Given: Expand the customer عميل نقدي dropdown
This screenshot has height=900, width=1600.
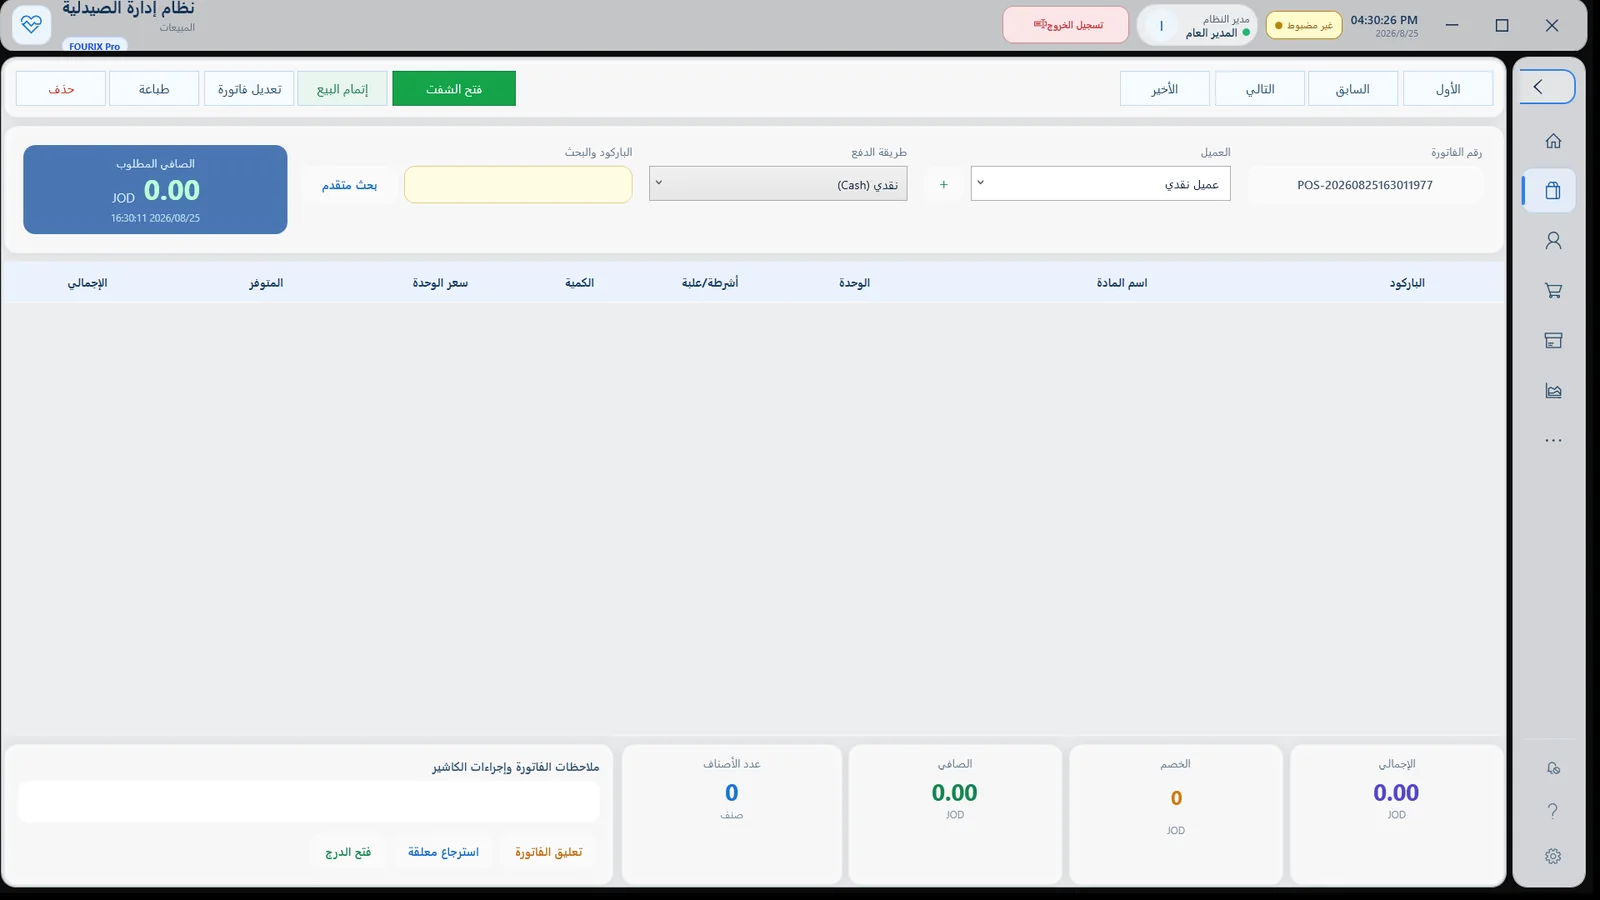Looking at the screenshot, I should pyautogui.click(x=1100, y=184).
